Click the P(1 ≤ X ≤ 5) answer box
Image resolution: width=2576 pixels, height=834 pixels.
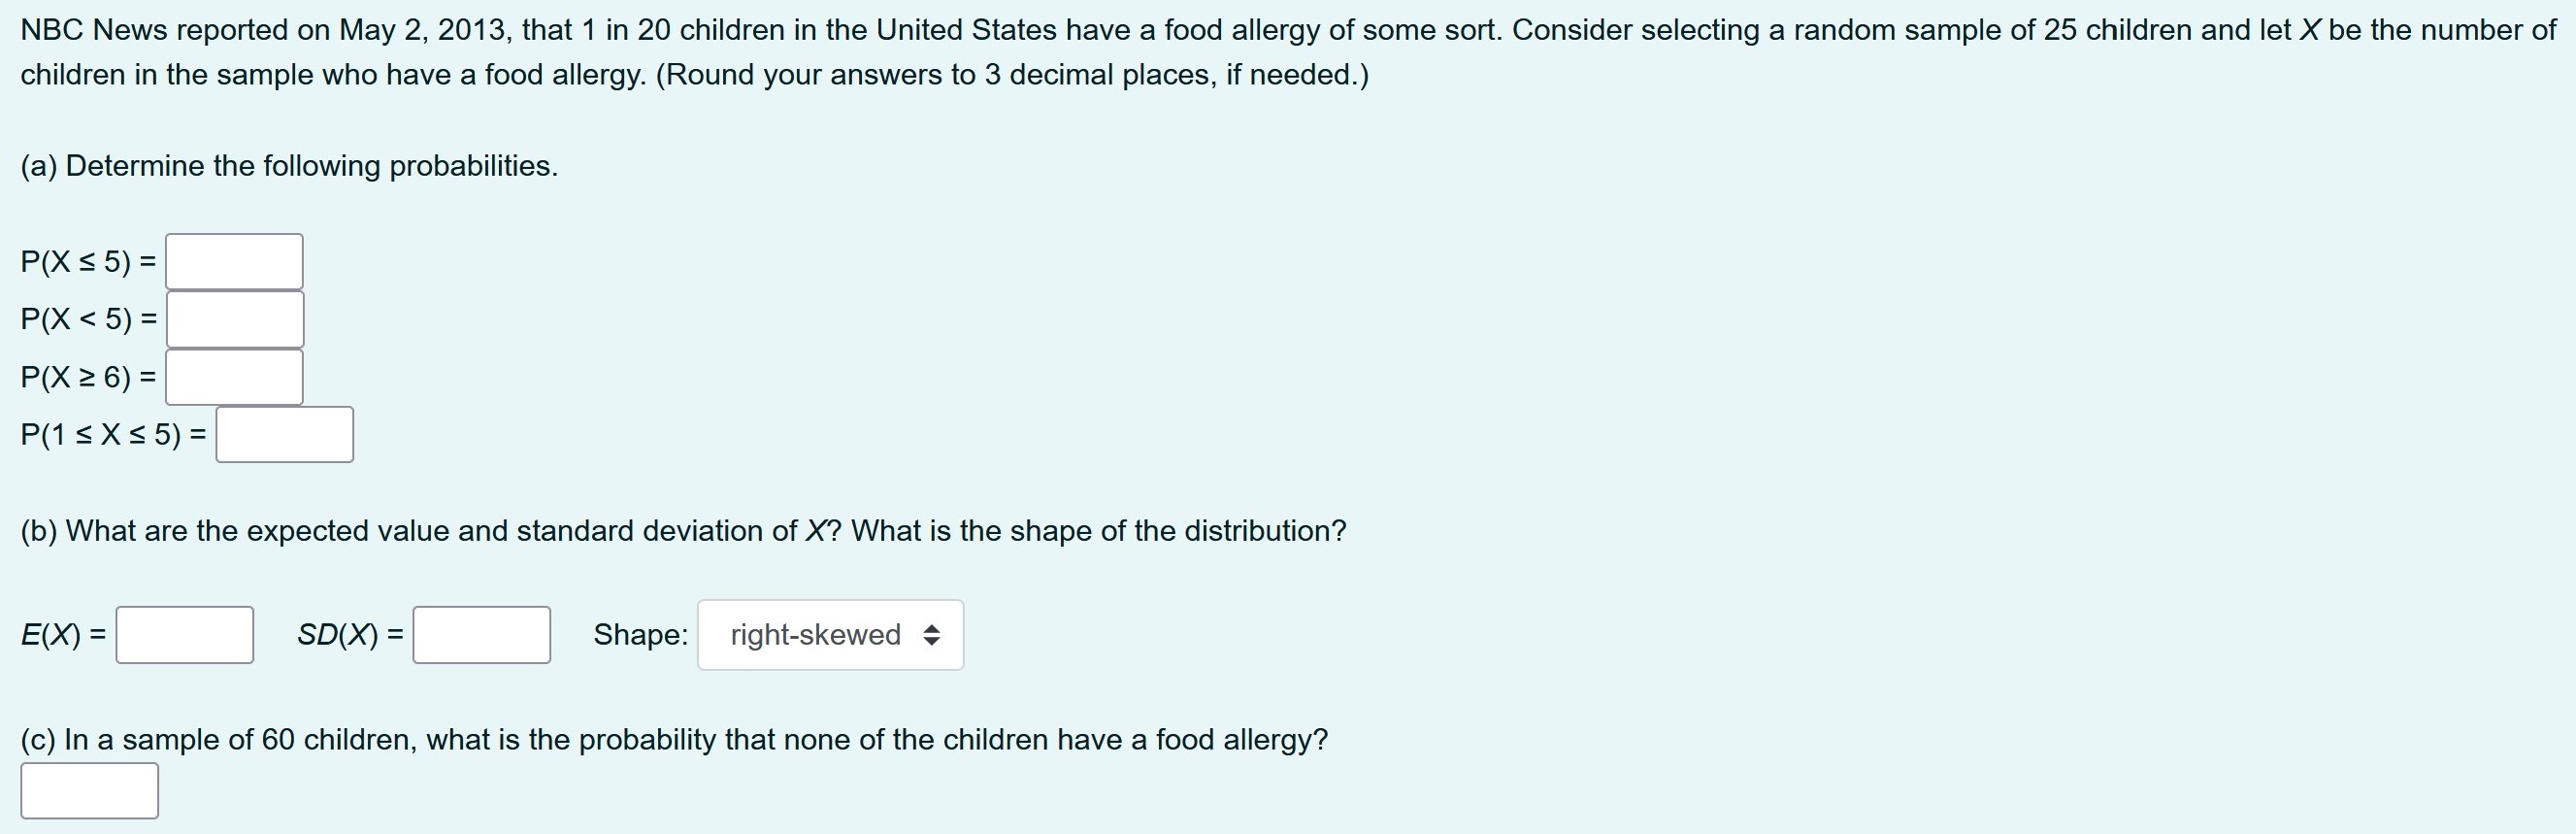(x=284, y=434)
